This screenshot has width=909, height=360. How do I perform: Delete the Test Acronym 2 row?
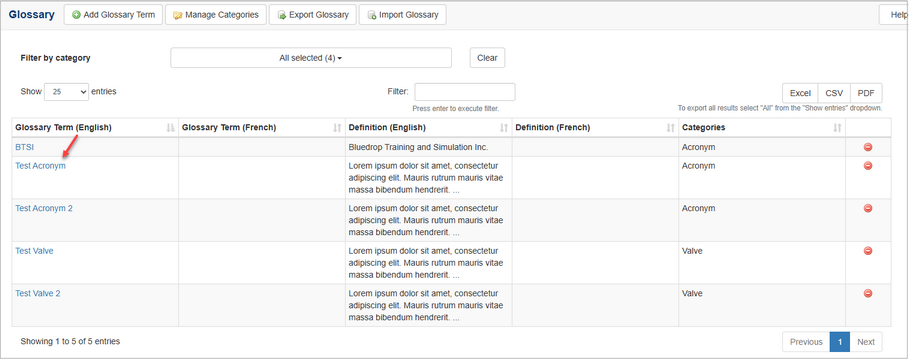[868, 208]
